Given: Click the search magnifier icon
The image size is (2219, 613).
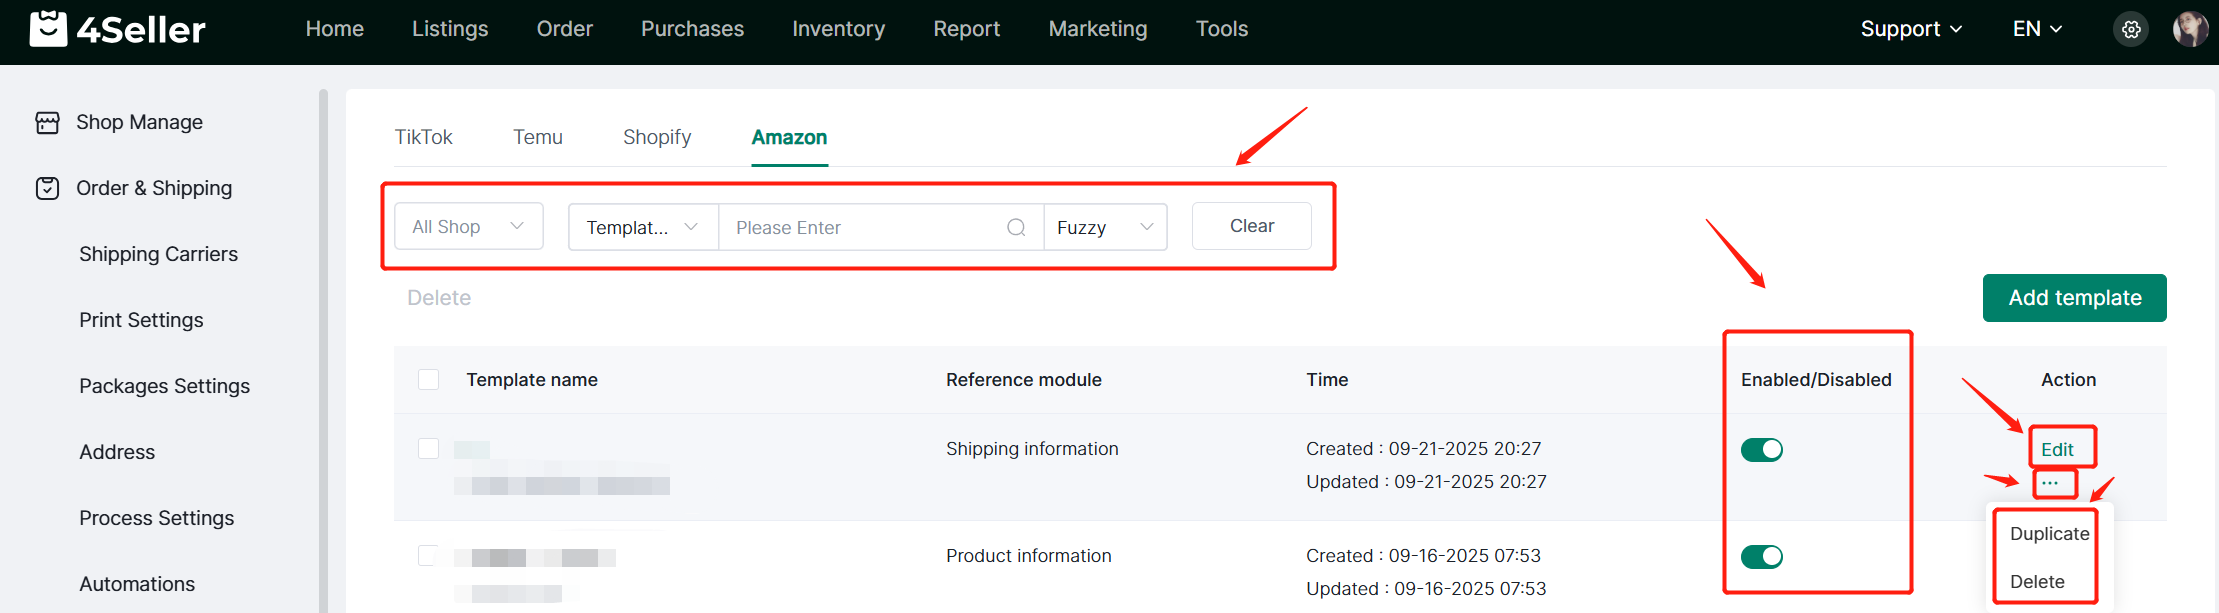Looking at the screenshot, I should 1016,227.
